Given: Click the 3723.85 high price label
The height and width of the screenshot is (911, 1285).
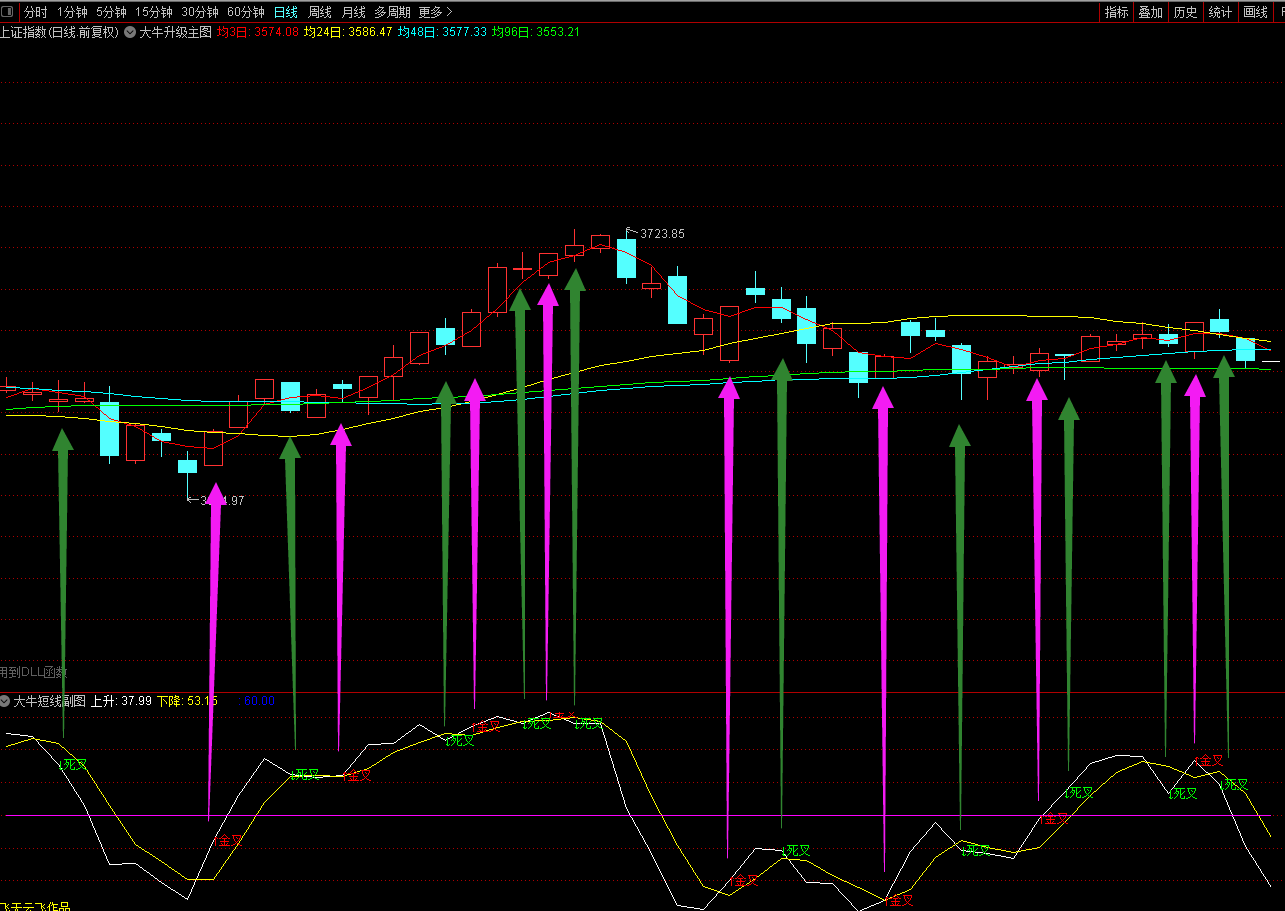Looking at the screenshot, I should coord(662,234).
